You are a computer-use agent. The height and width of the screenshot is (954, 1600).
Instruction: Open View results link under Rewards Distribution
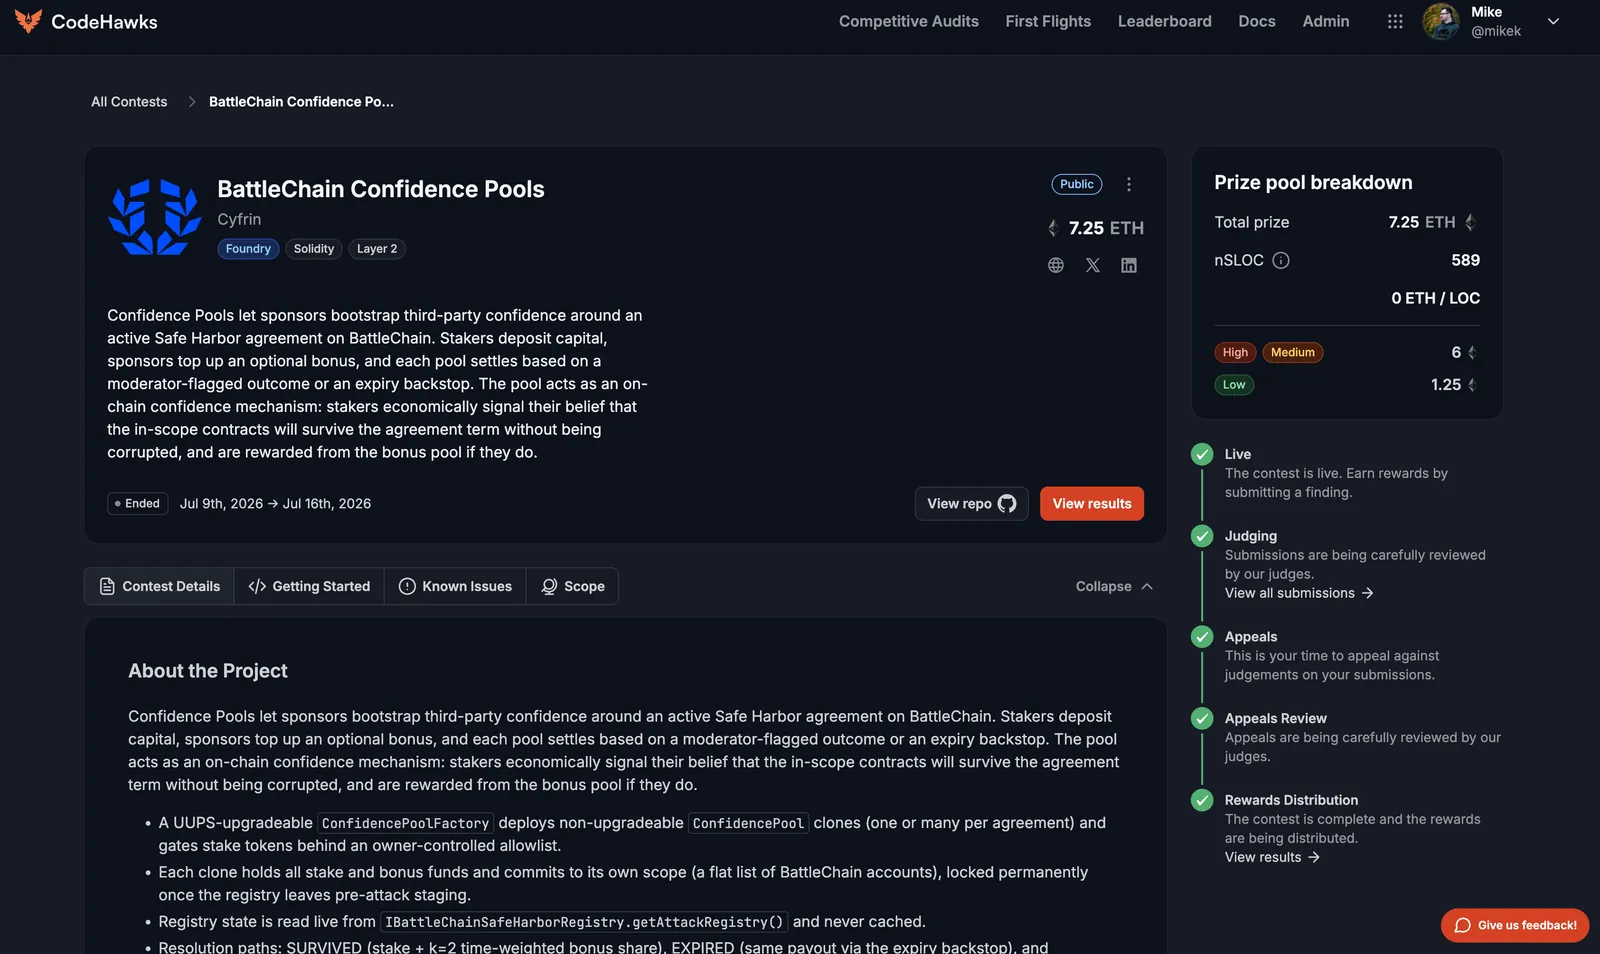(x=1272, y=857)
